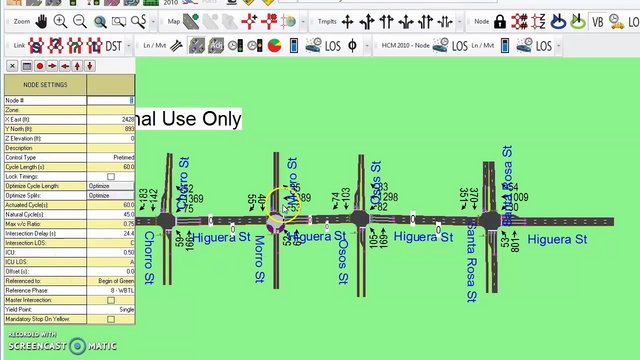Click the Reference Phase 8 - WBTL value

[111, 290]
